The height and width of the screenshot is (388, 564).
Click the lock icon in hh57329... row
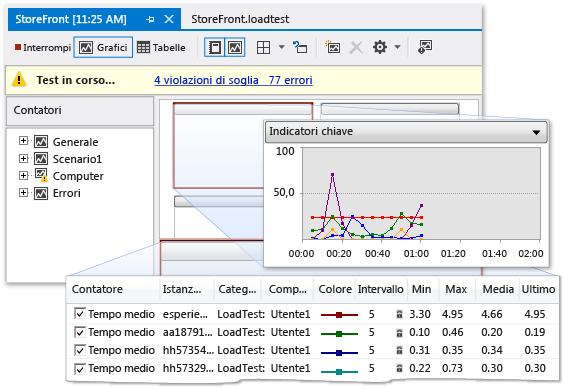[399, 368]
